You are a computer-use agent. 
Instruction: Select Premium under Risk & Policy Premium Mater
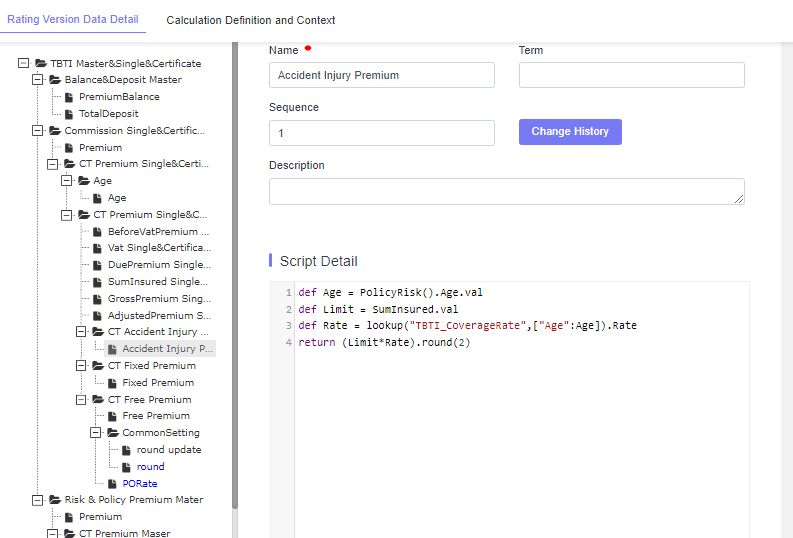[x=101, y=517]
